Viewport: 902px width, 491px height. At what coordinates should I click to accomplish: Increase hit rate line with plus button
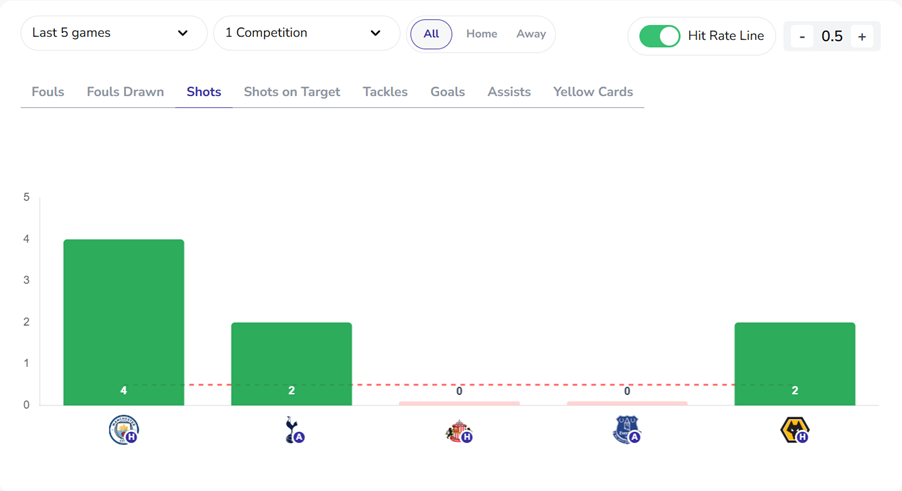(862, 37)
